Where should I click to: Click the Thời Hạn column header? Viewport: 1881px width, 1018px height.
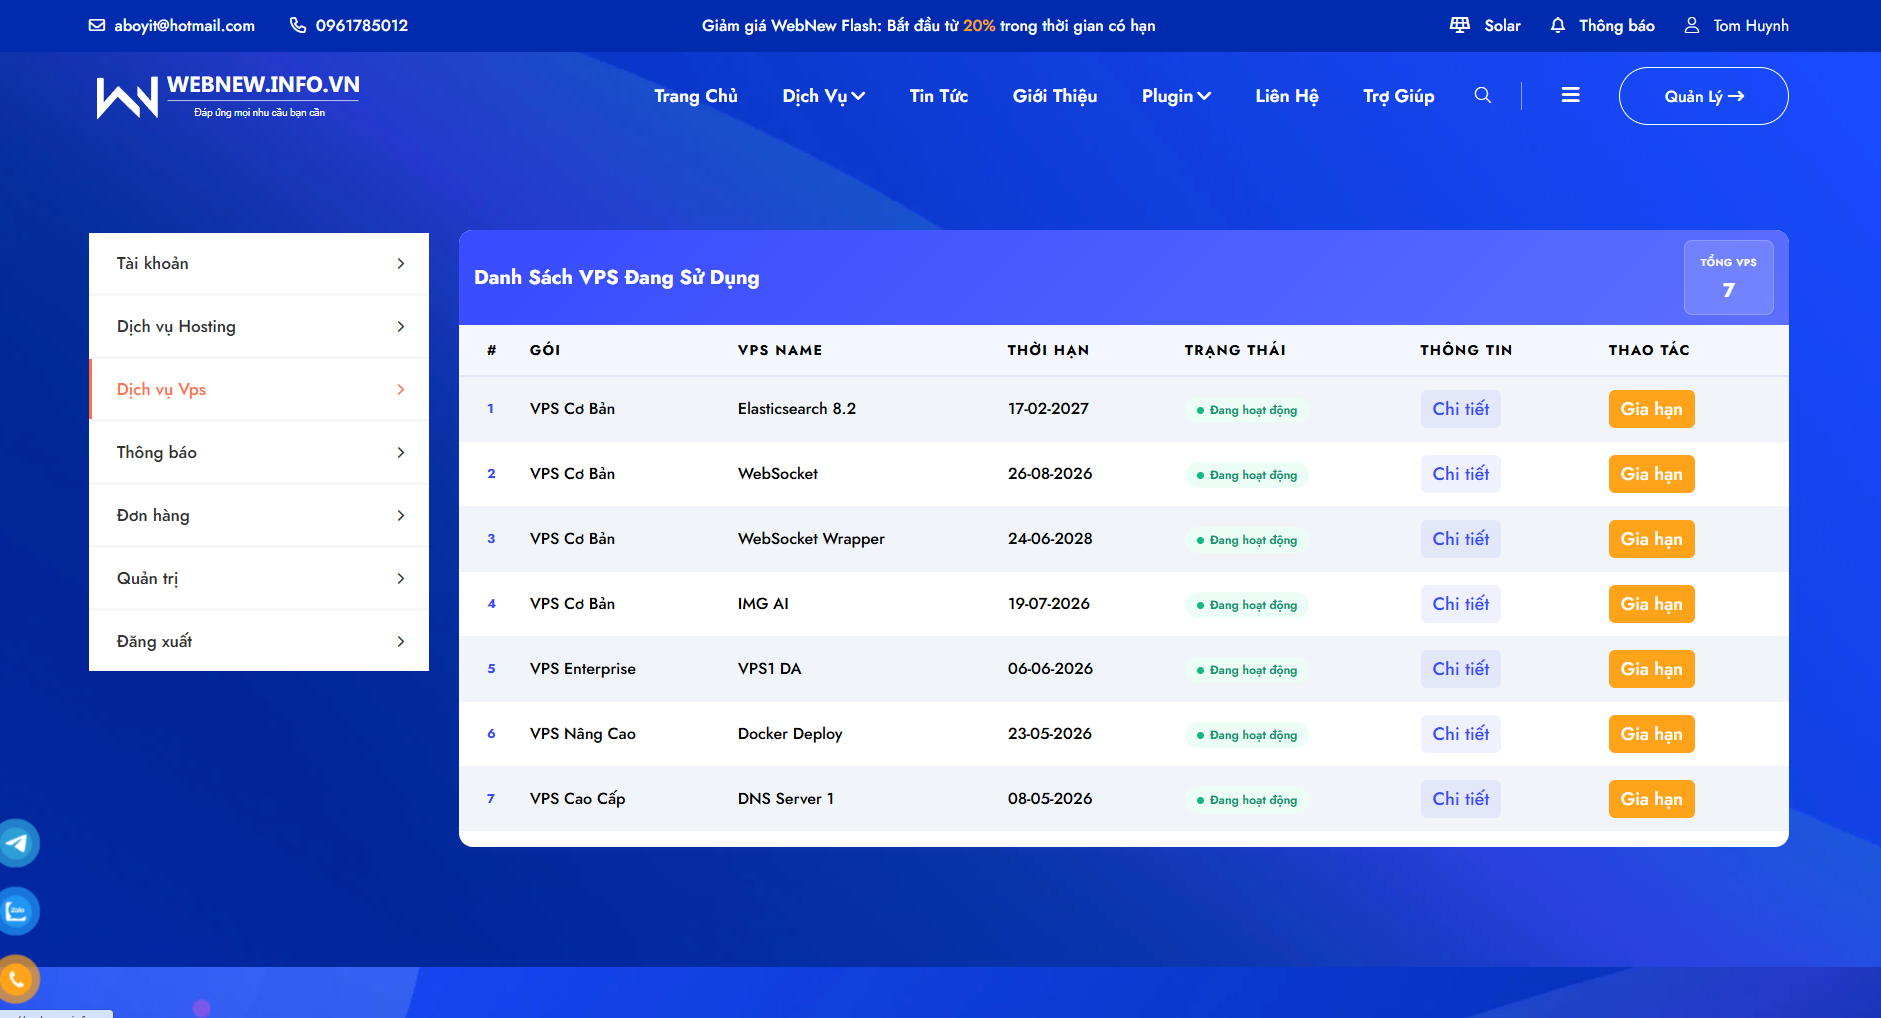pyautogui.click(x=1048, y=350)
